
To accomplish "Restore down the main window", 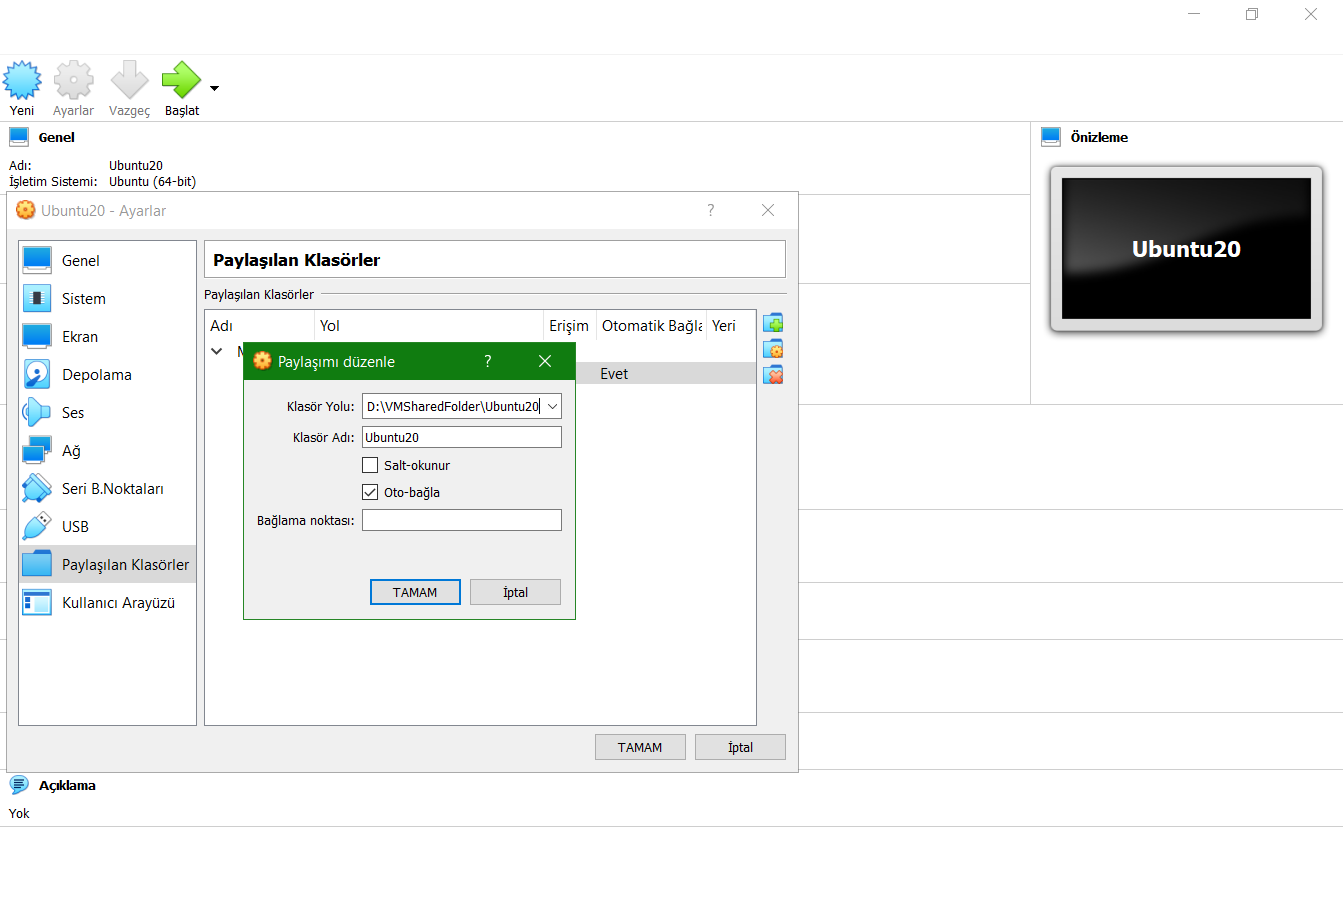I will point(1252,14).
